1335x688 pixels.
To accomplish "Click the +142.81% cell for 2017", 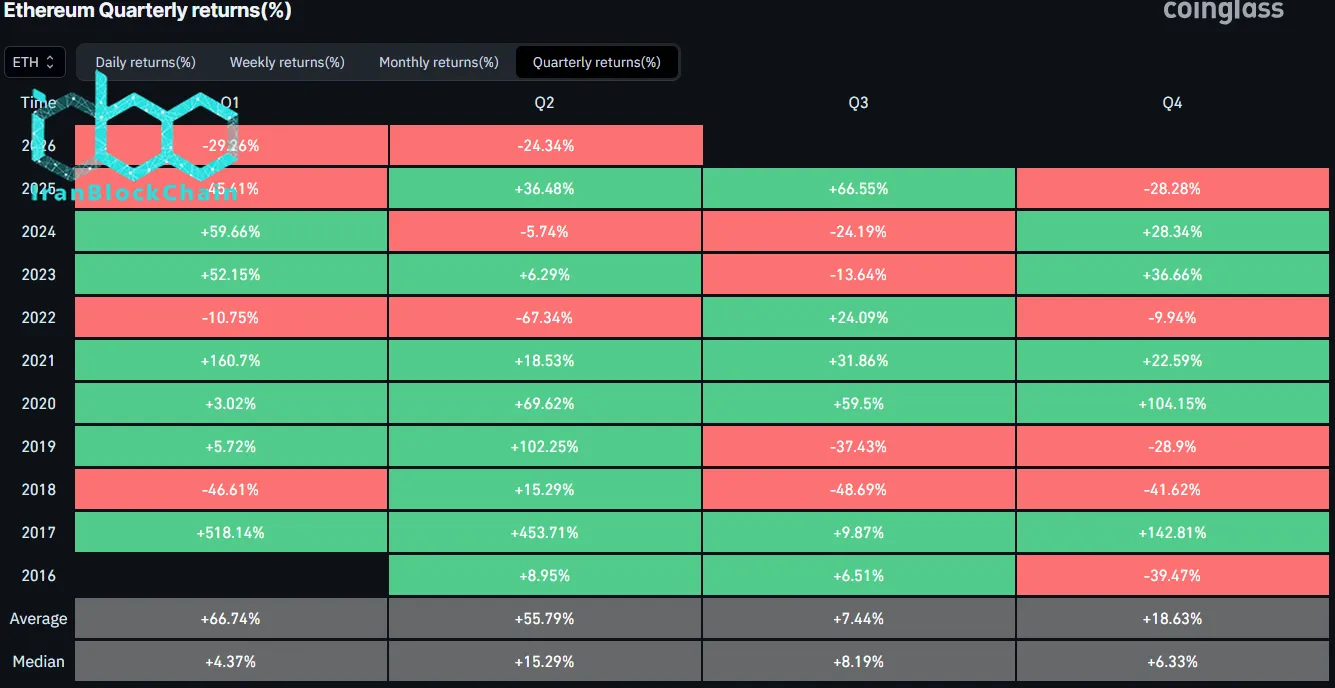I will click(x=1173, y=532).
